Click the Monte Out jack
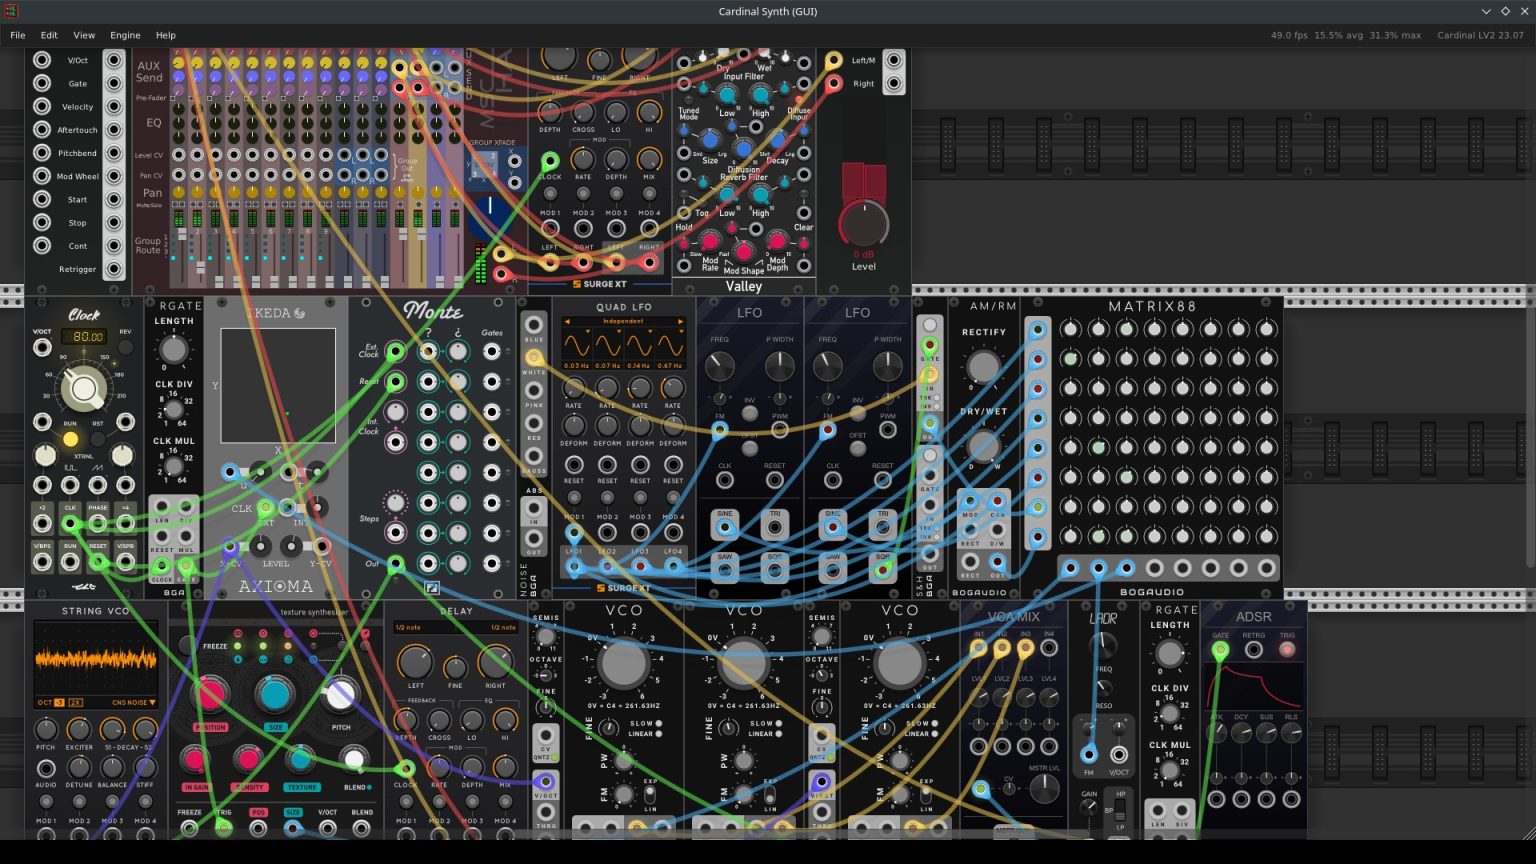 coord(396,563)
